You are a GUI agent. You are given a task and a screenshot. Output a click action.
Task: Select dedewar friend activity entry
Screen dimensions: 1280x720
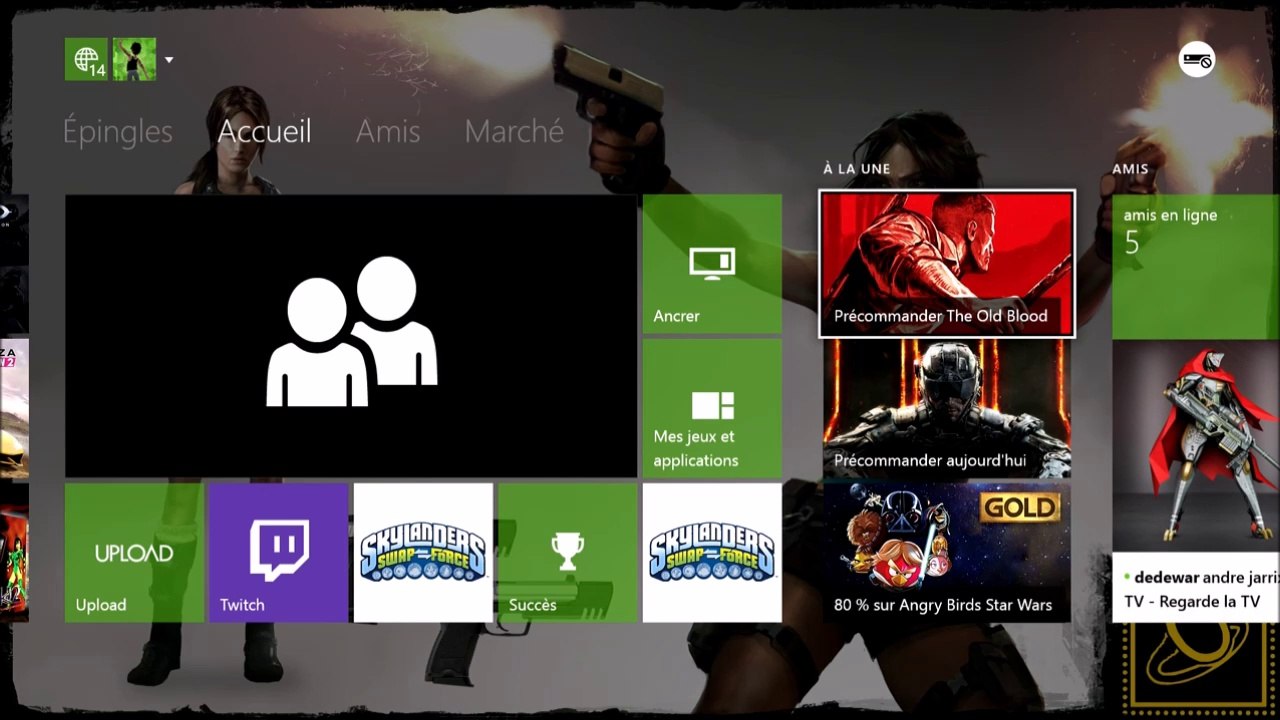[1196, 589]
